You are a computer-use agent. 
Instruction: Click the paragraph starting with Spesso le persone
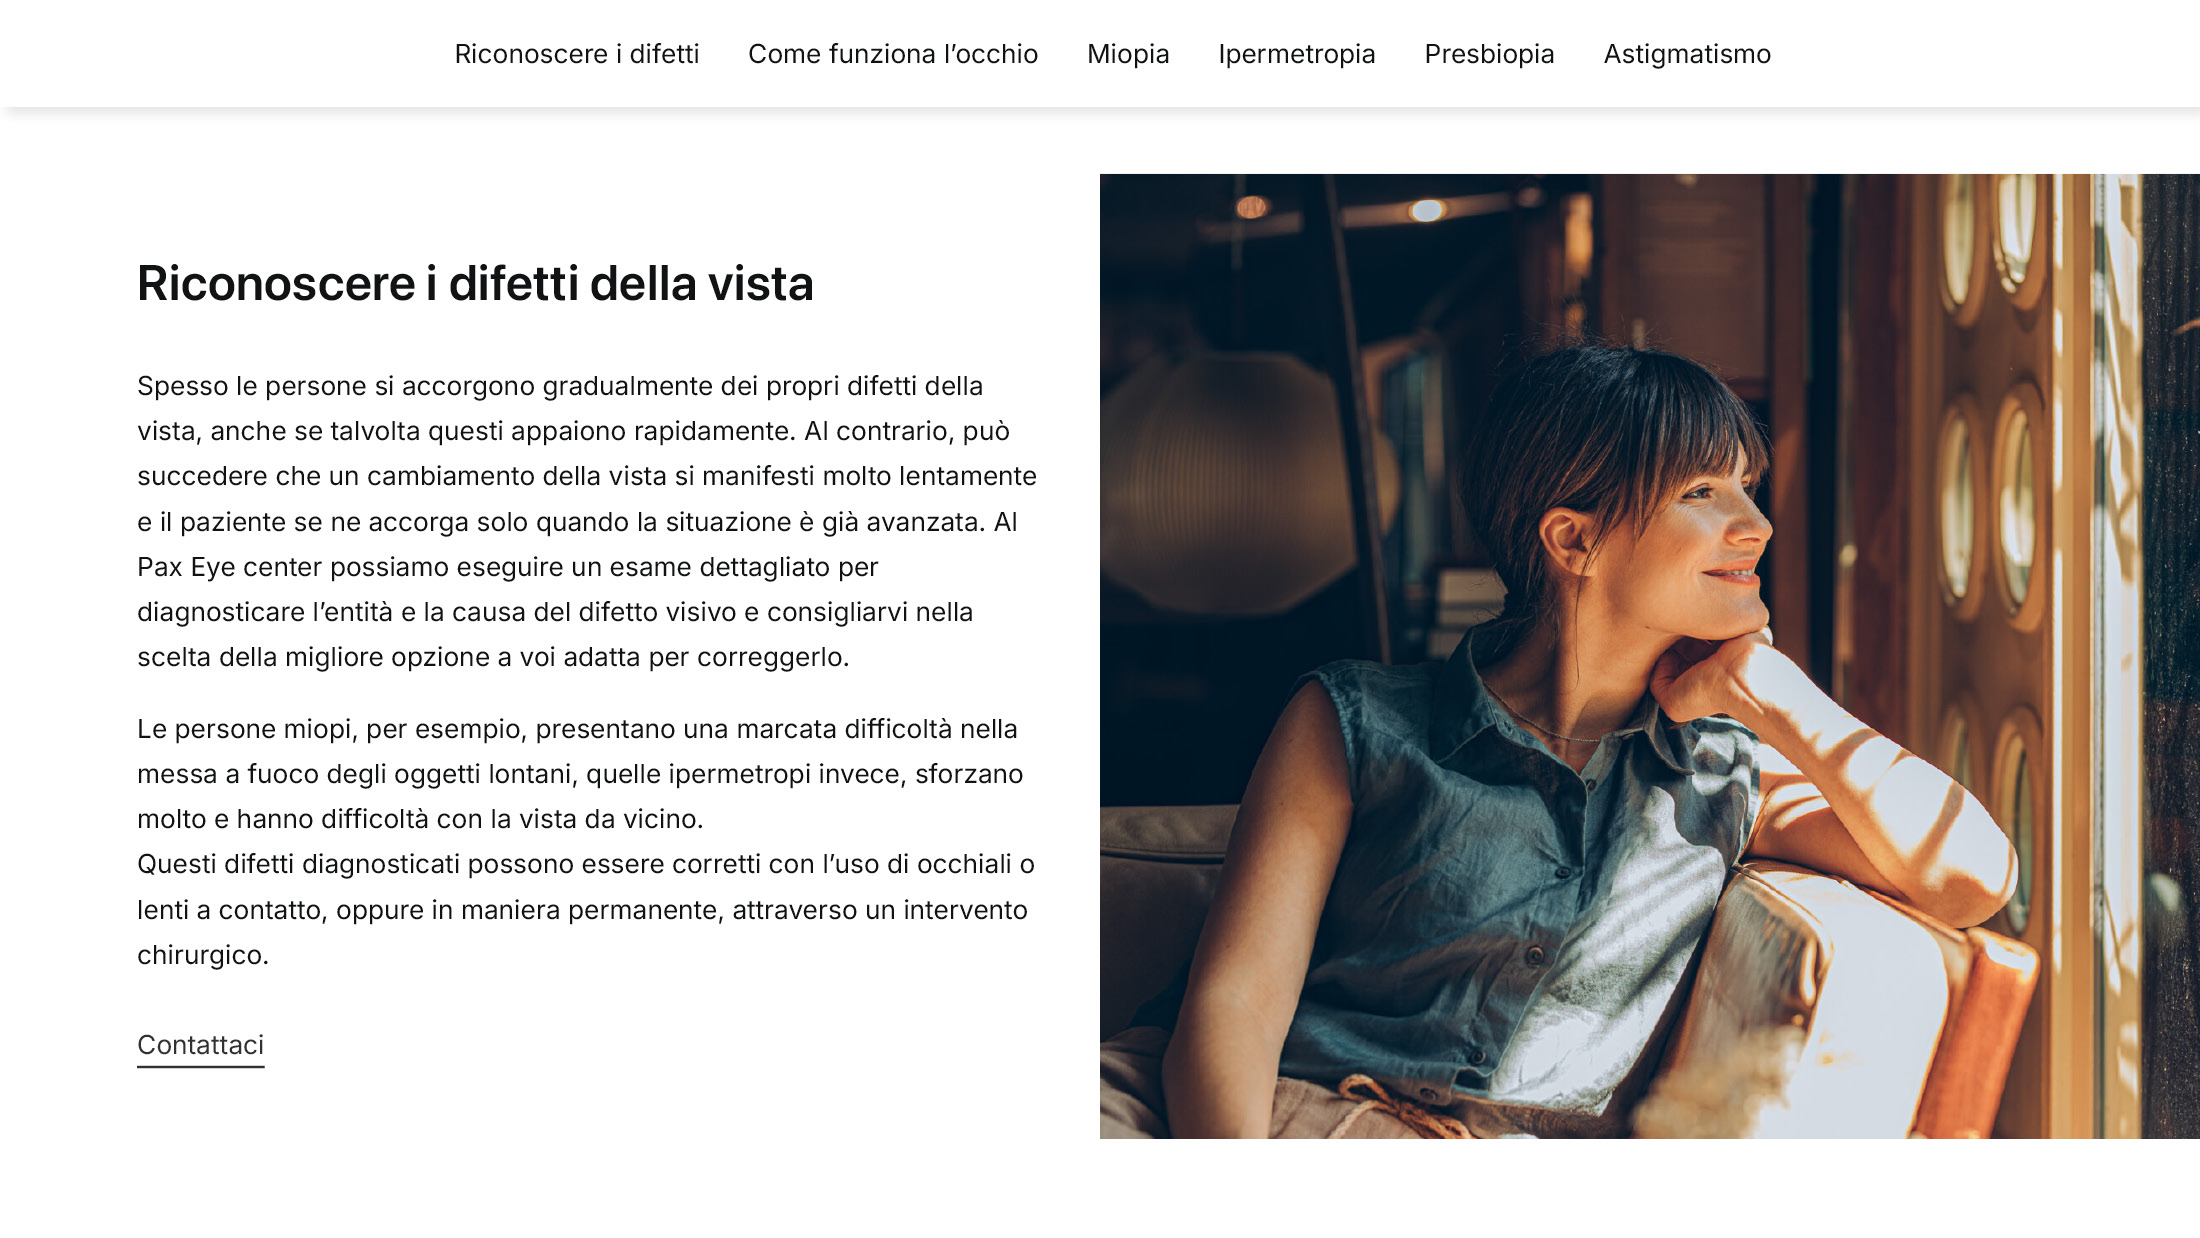(587, 521)
